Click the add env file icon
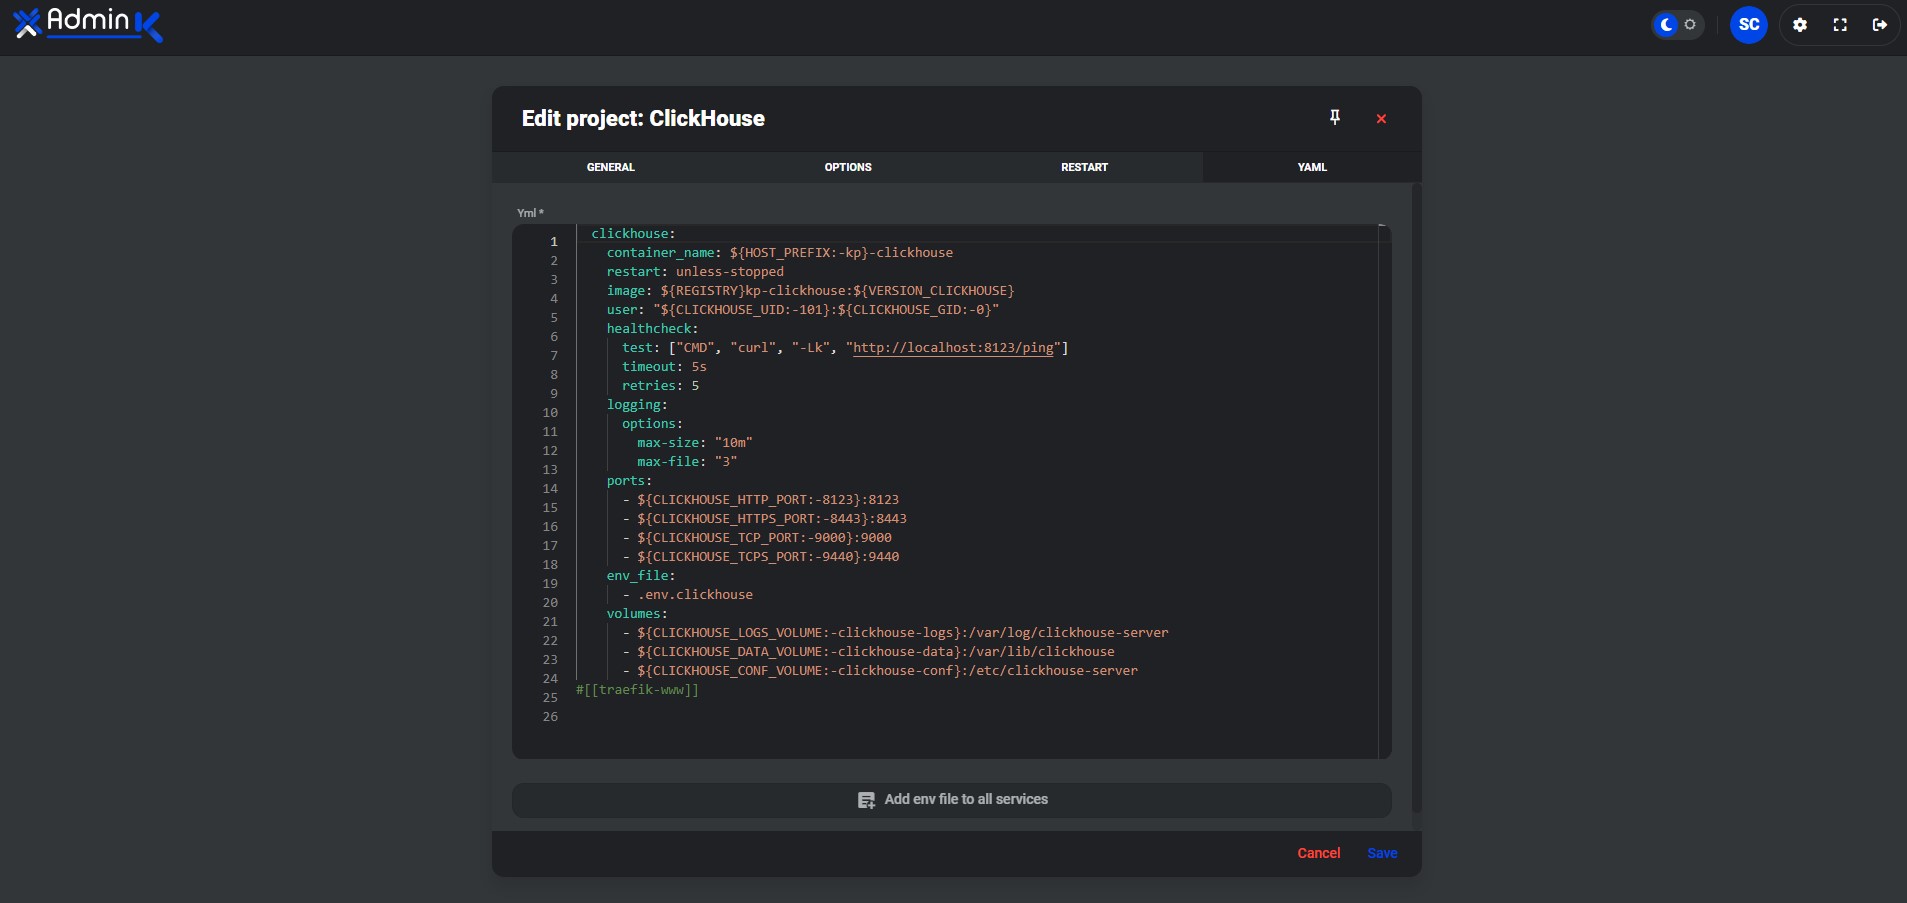 point(866,800)
